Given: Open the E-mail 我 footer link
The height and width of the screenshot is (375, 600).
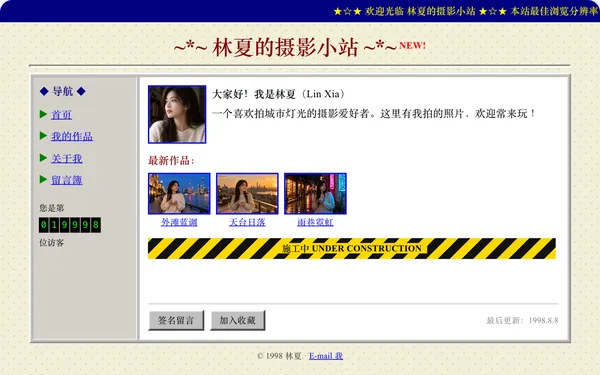Looking at the screenshot, I should pos(326,356).
